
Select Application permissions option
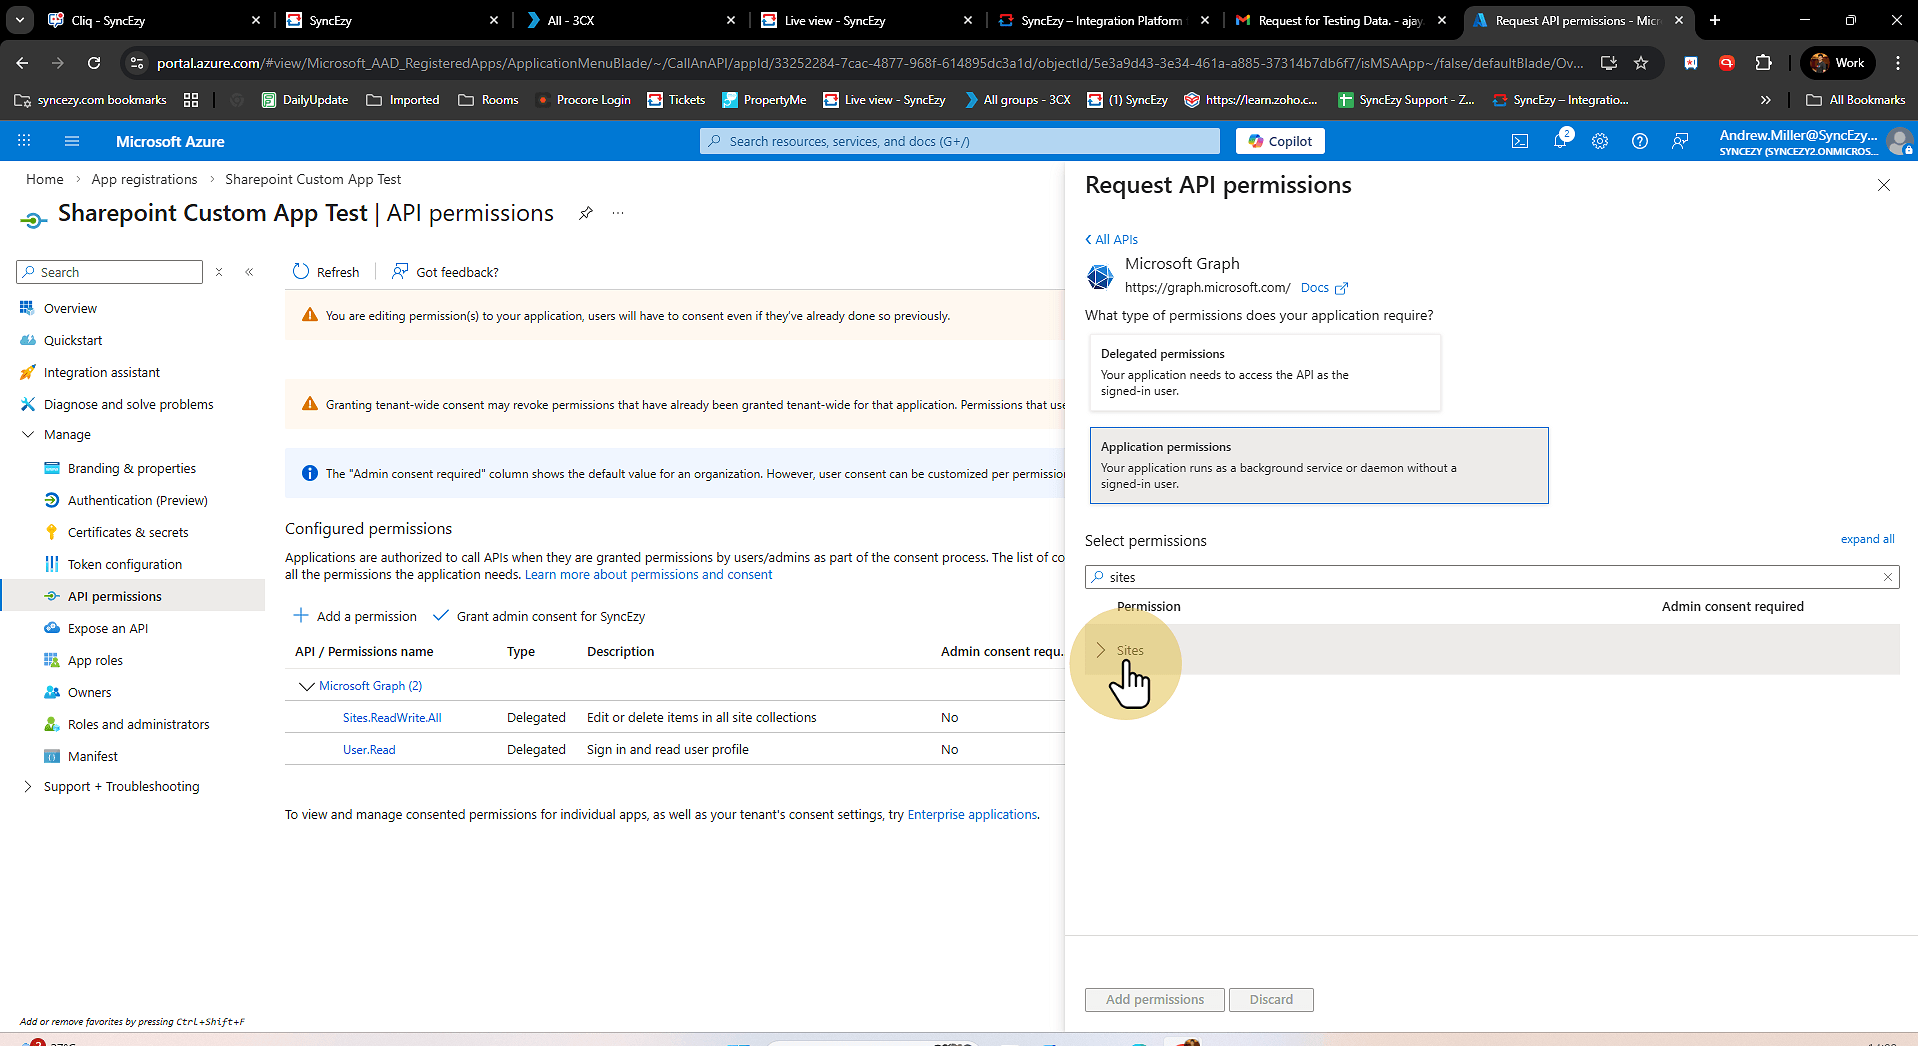pyautogui.click(x=1318, y=465)
